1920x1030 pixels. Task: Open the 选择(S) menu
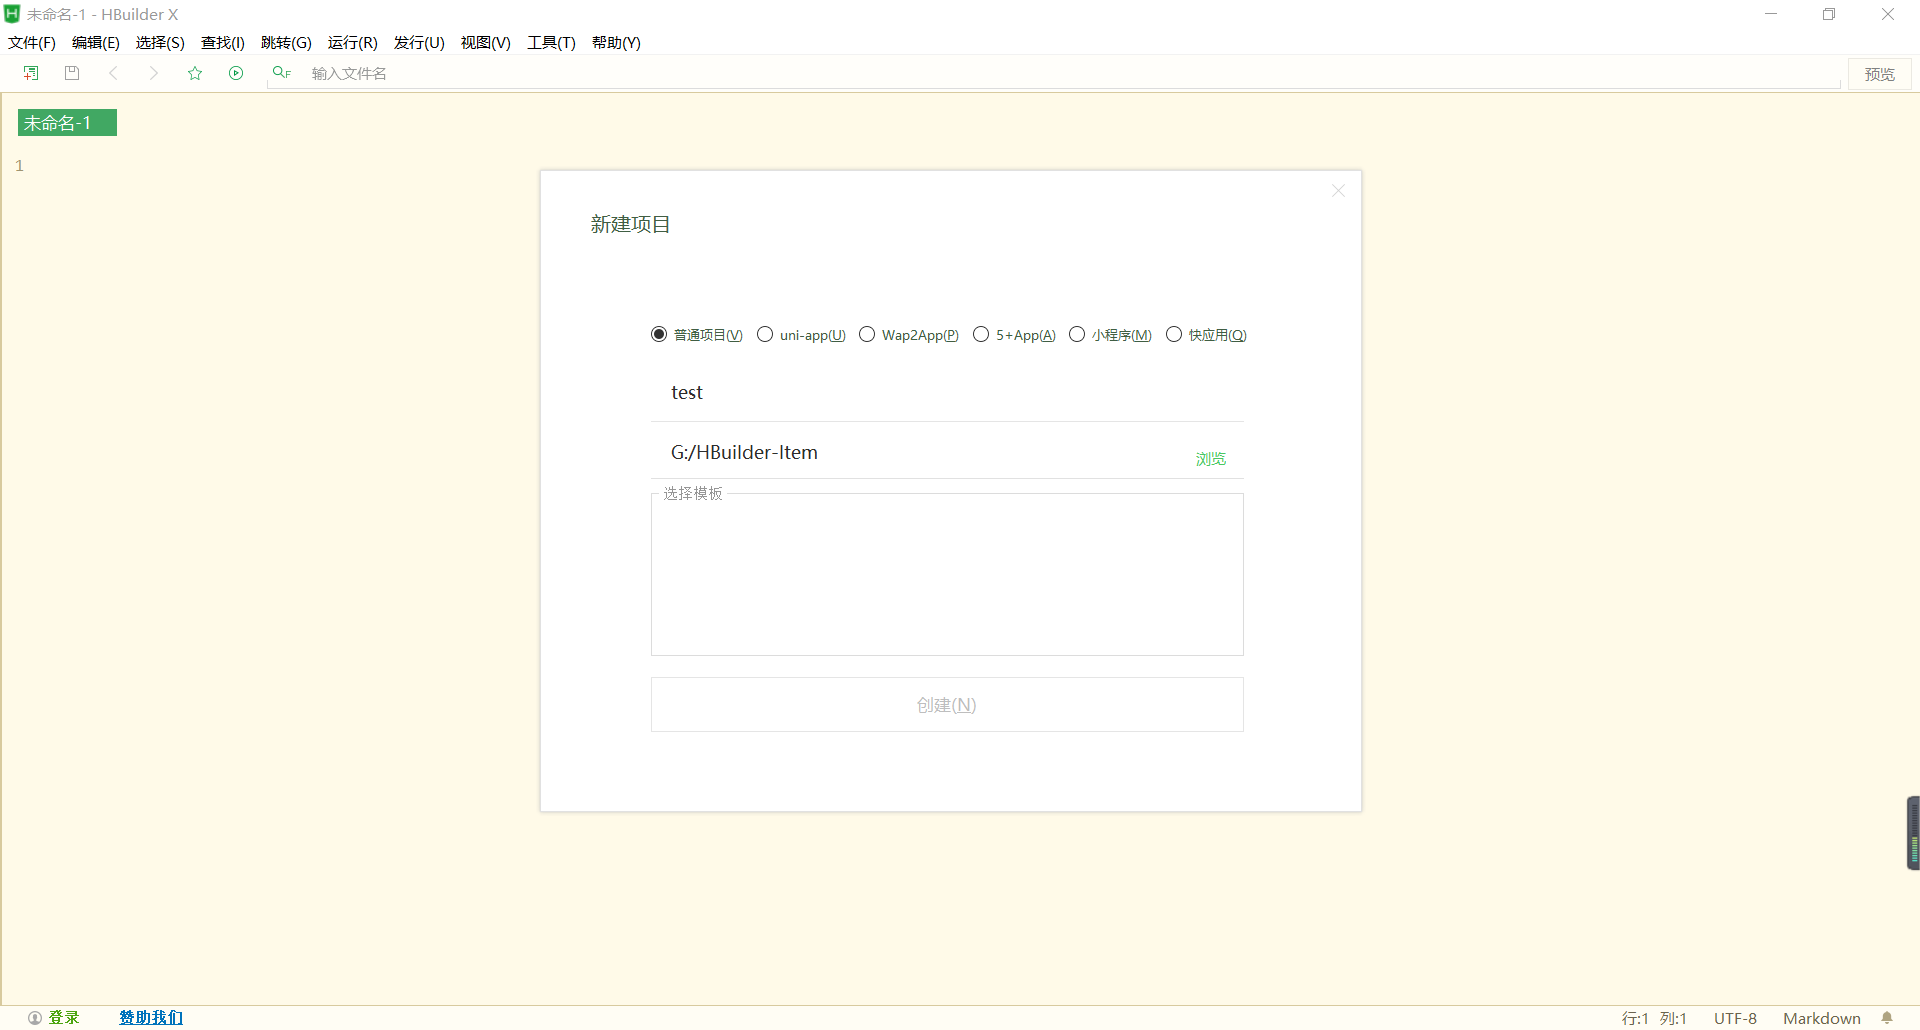click(x=160, y=42)
